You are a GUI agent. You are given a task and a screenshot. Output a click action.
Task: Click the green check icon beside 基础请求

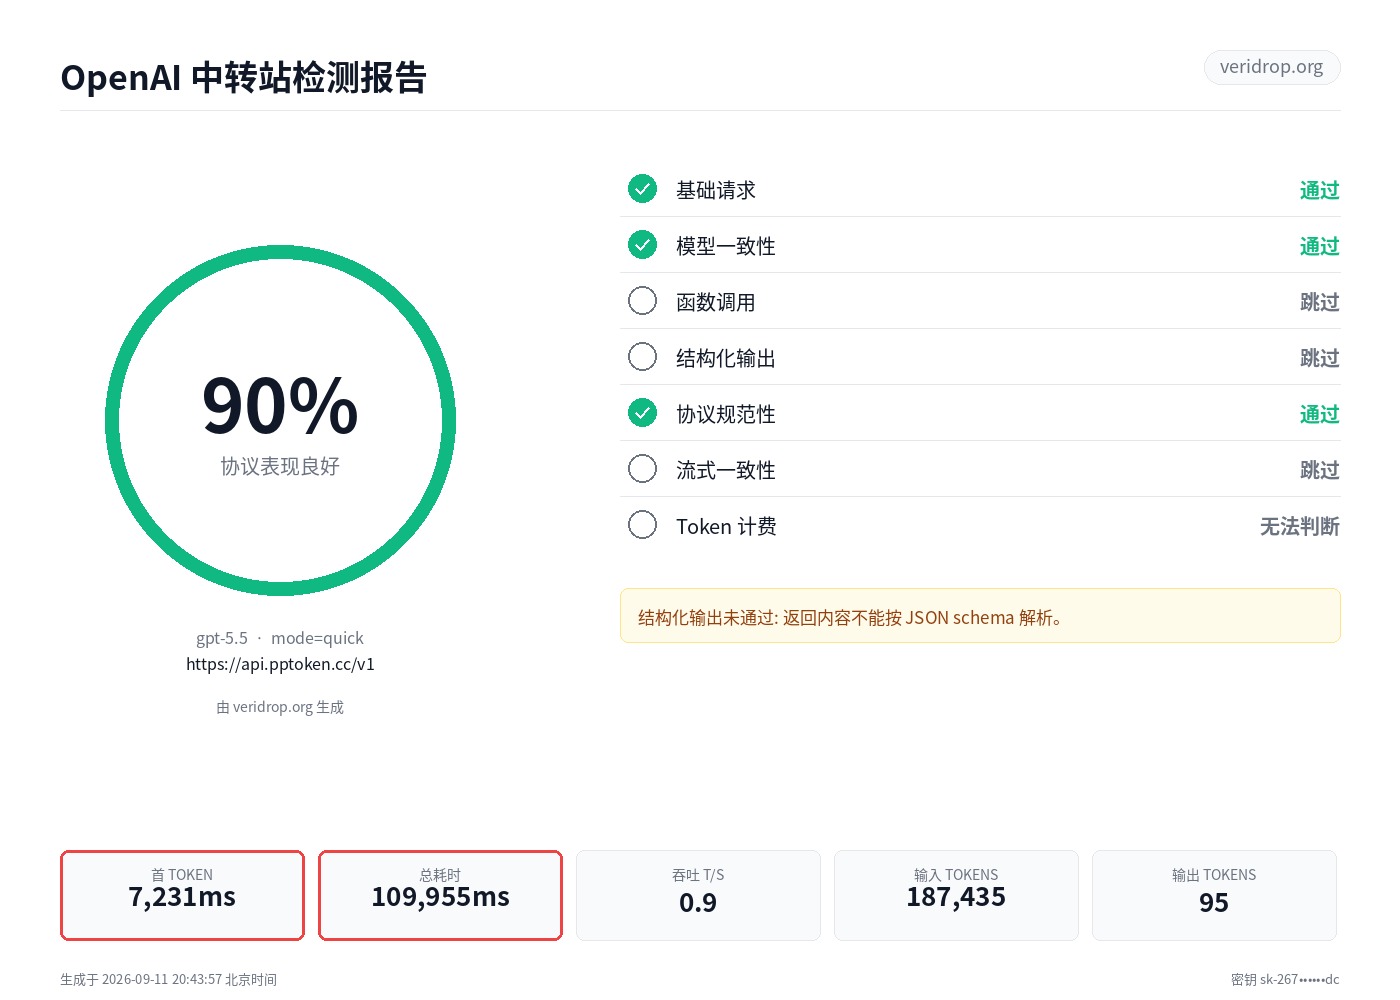click(x=642, y=188)
